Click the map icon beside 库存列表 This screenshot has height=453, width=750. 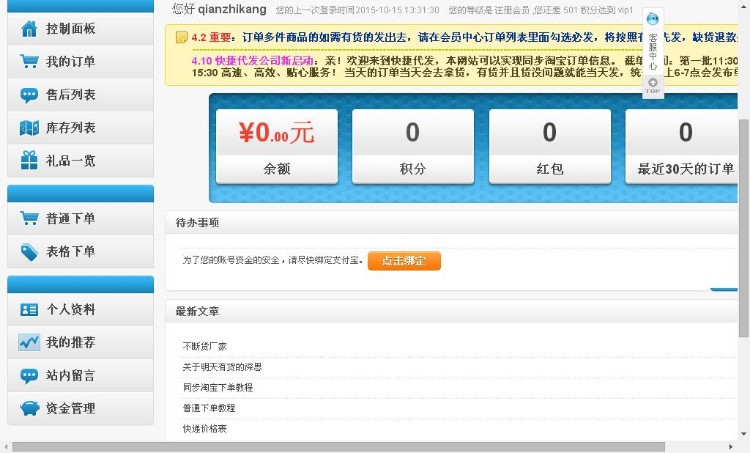(x=29, y=128)
